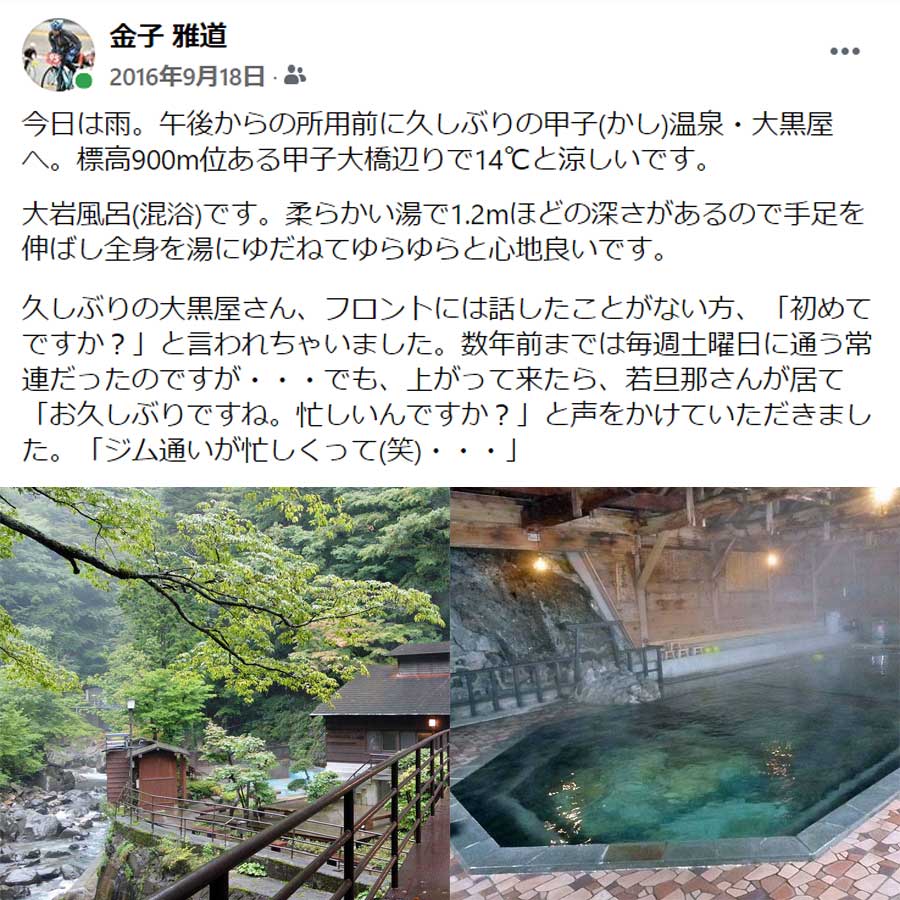Click the green online status dot
900x900 pixels.
pyautogui.click(x=84, y=81)
